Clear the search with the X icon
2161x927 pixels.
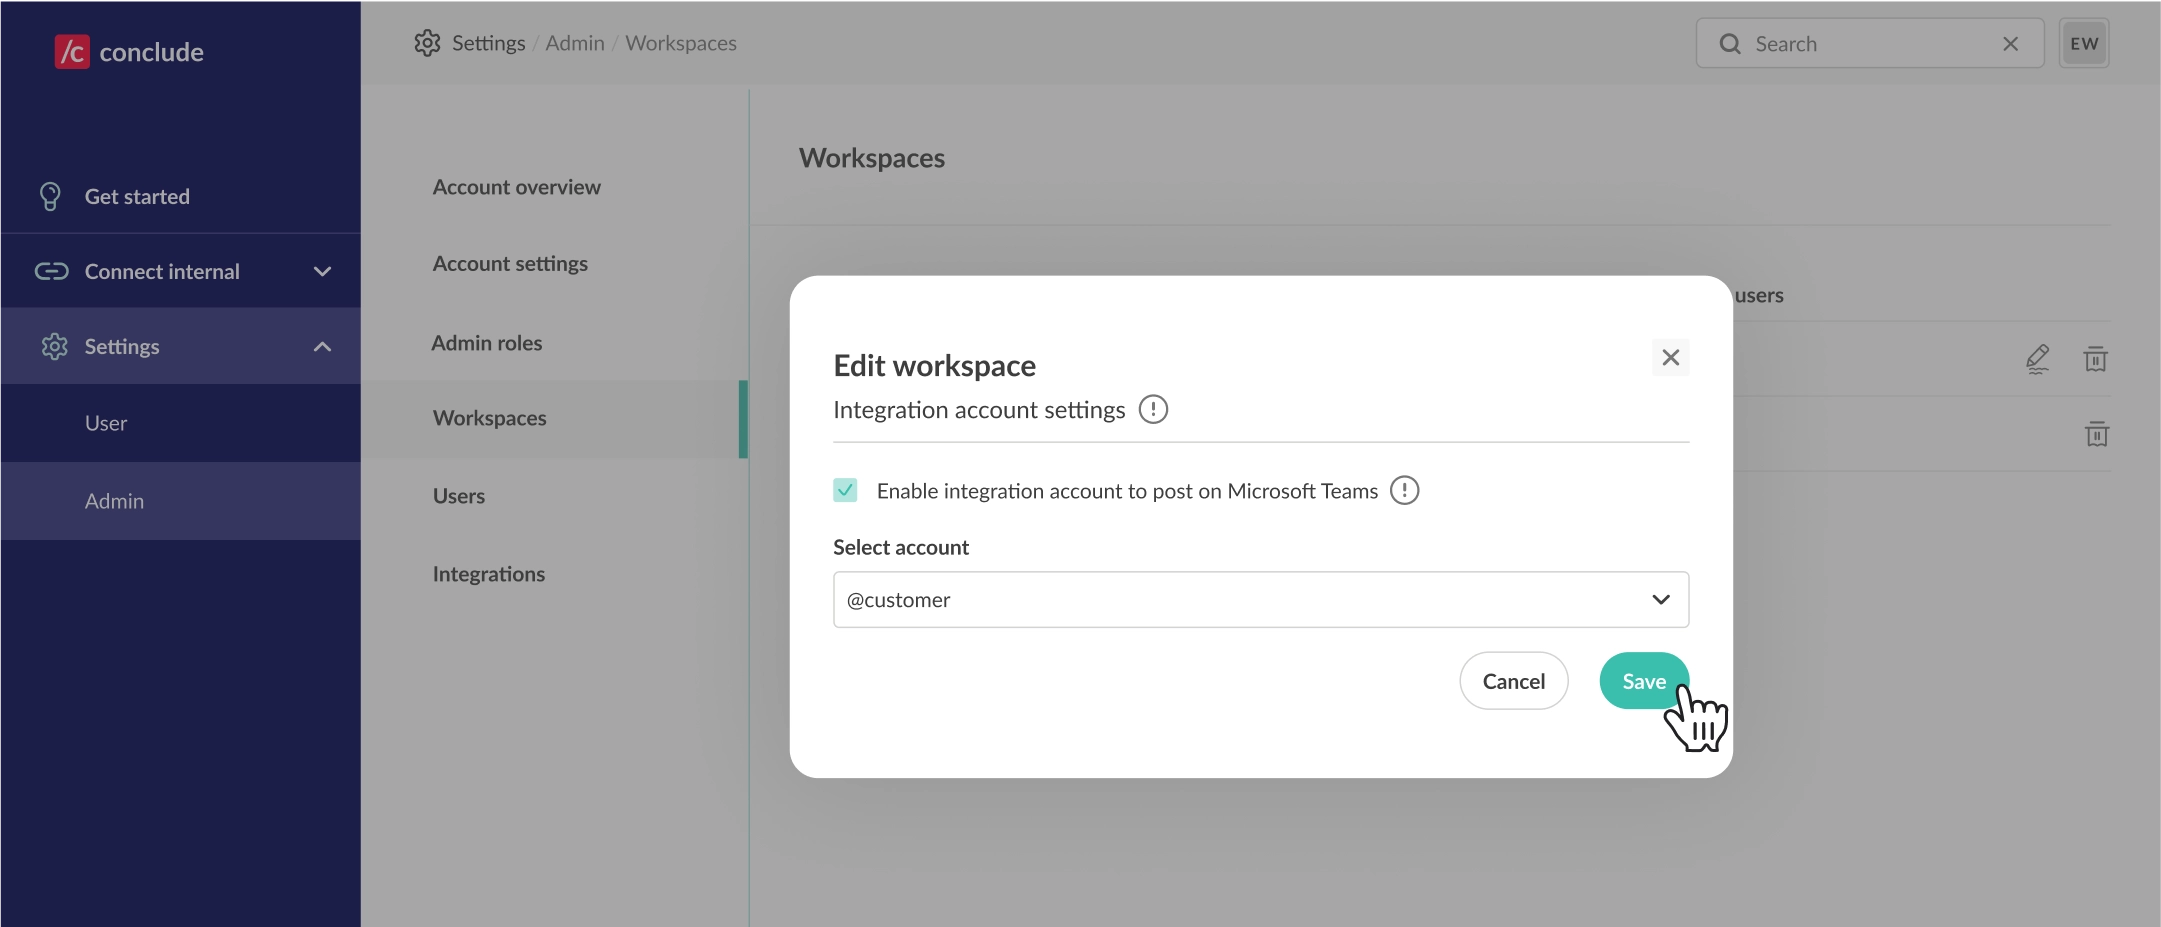pyautogui.click(x=2010, y=44)
